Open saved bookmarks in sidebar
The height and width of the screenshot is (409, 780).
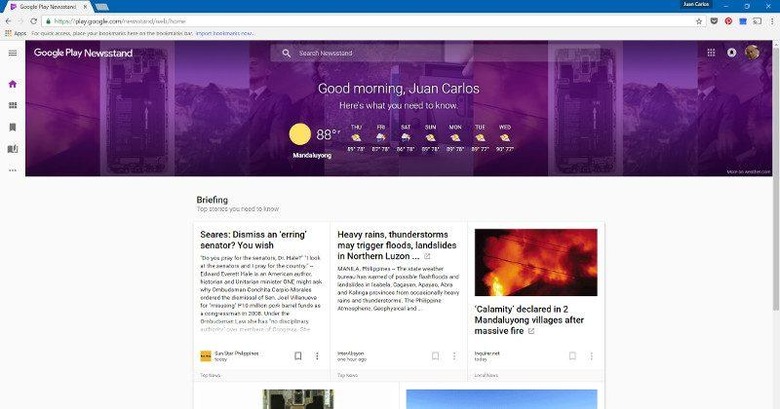coord(13,127)
